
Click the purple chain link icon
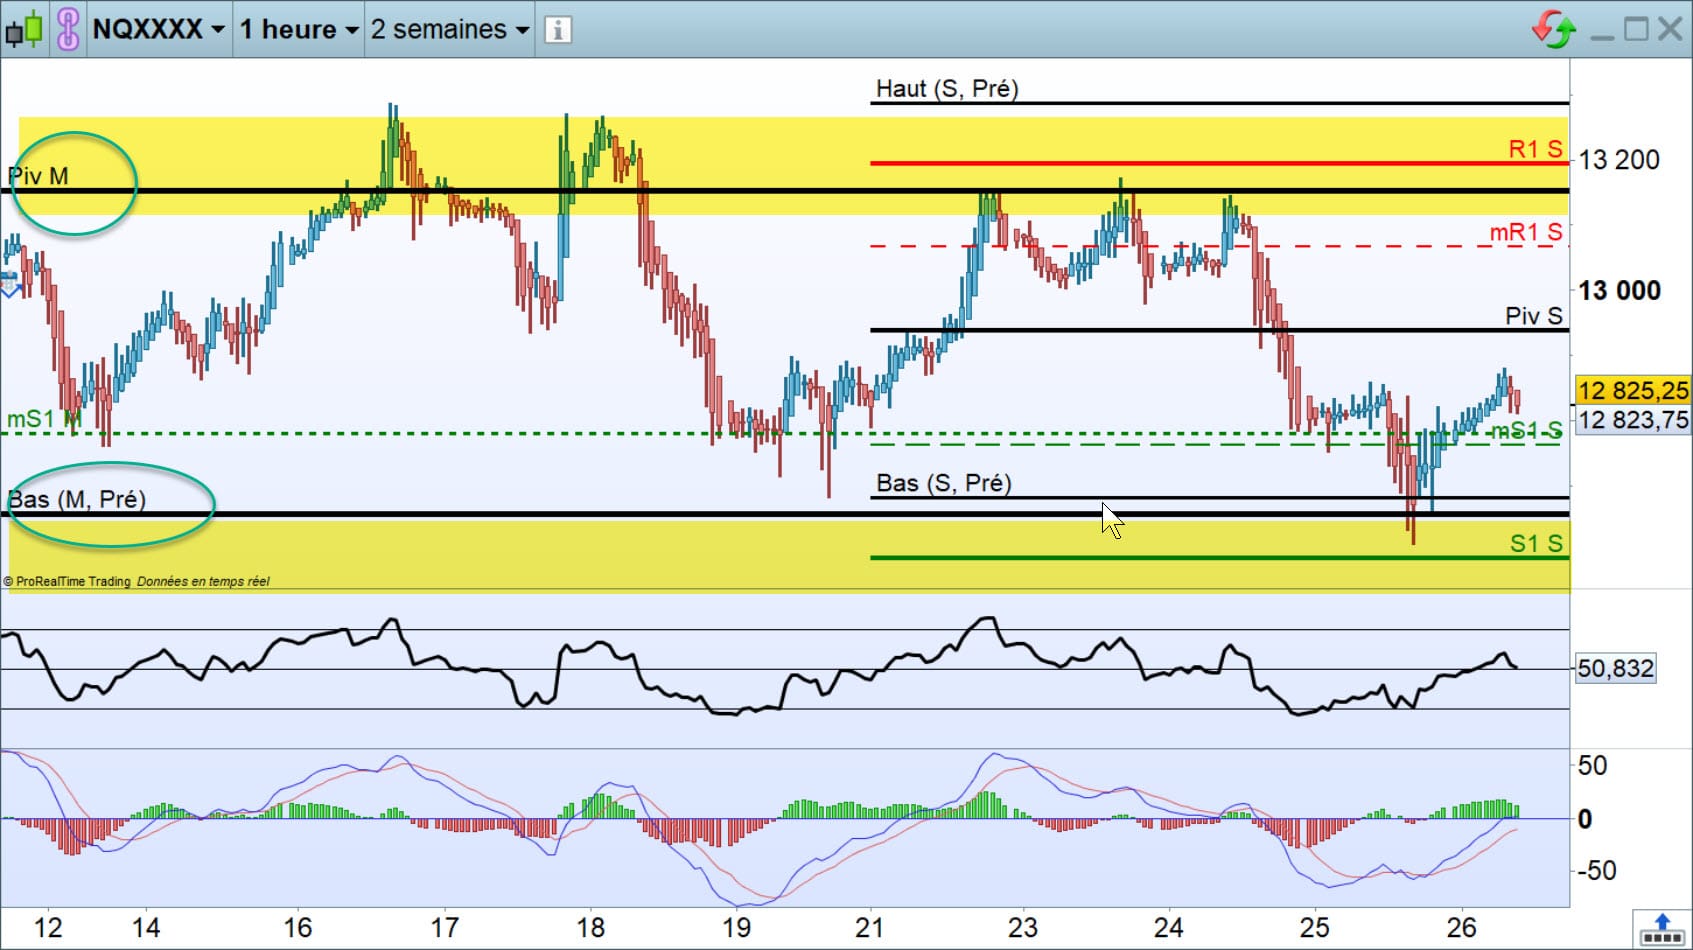68,29
